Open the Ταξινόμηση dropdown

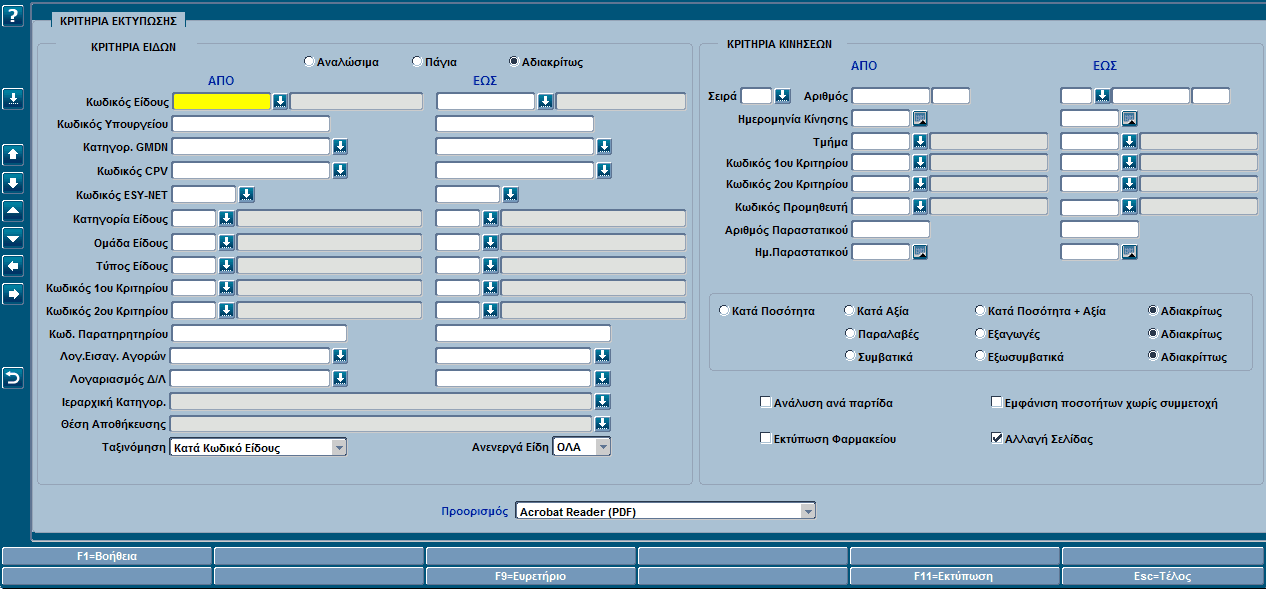(x=258, y=448)
